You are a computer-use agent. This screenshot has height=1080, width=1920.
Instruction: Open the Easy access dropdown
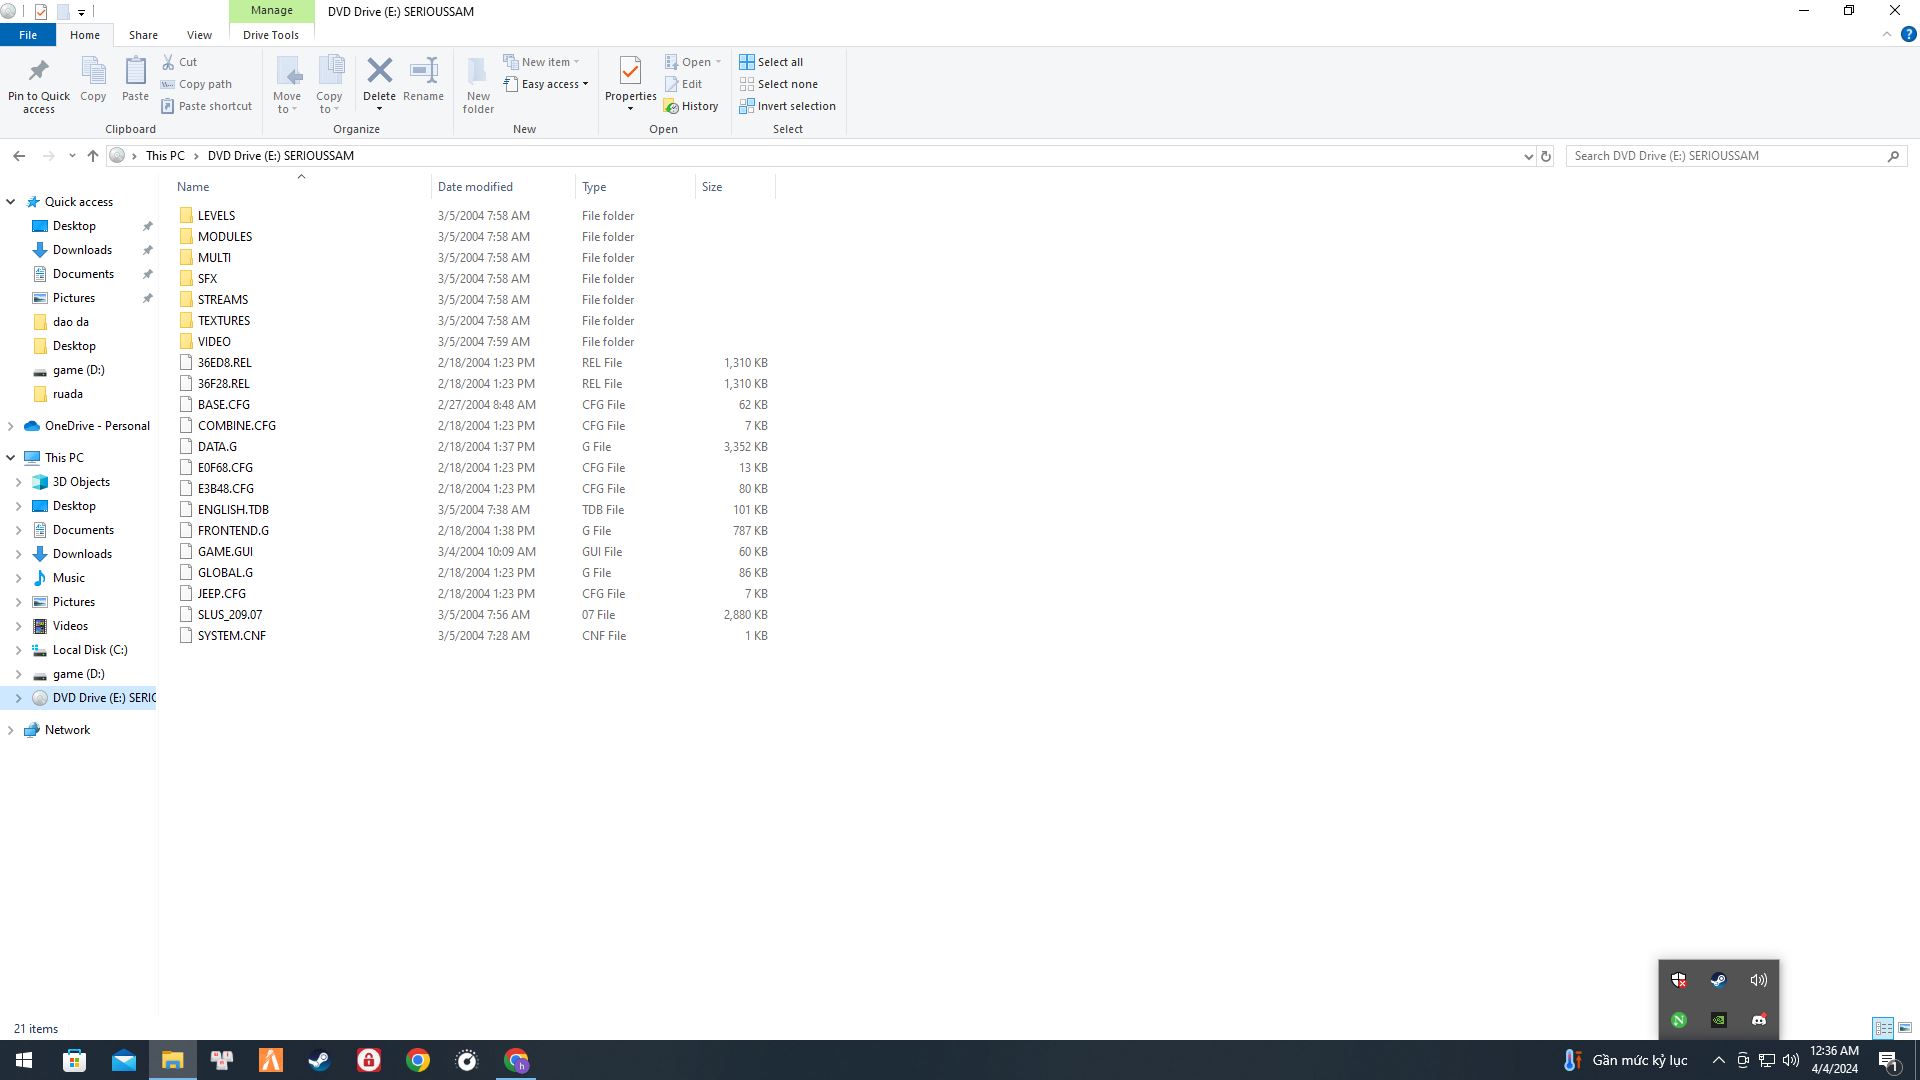tap(548, 84)
